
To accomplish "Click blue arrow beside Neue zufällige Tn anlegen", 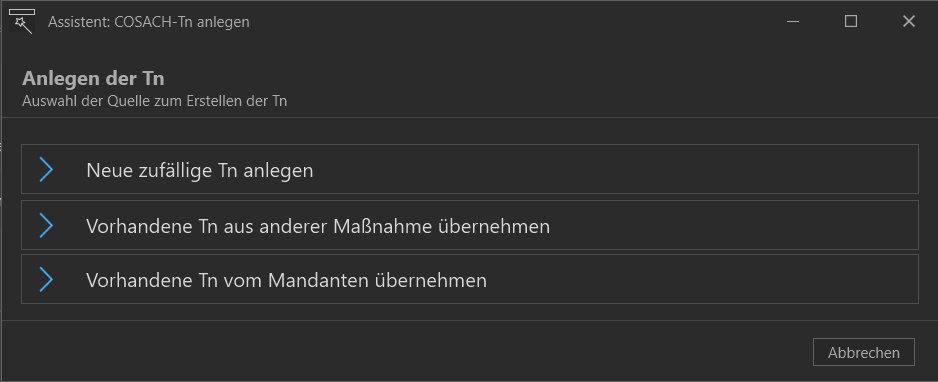I will (x=46, y=170).
